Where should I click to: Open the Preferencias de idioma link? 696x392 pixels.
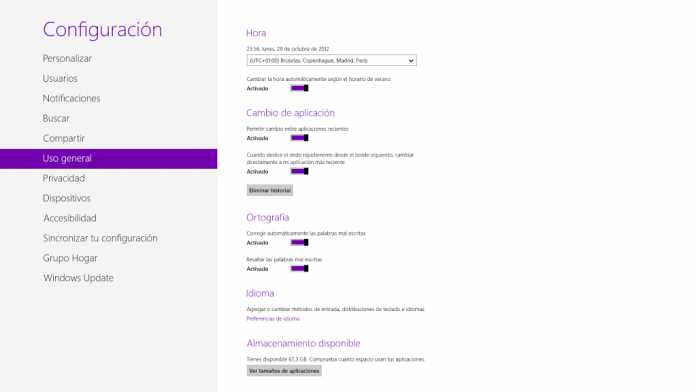click(x=273, y=319)
